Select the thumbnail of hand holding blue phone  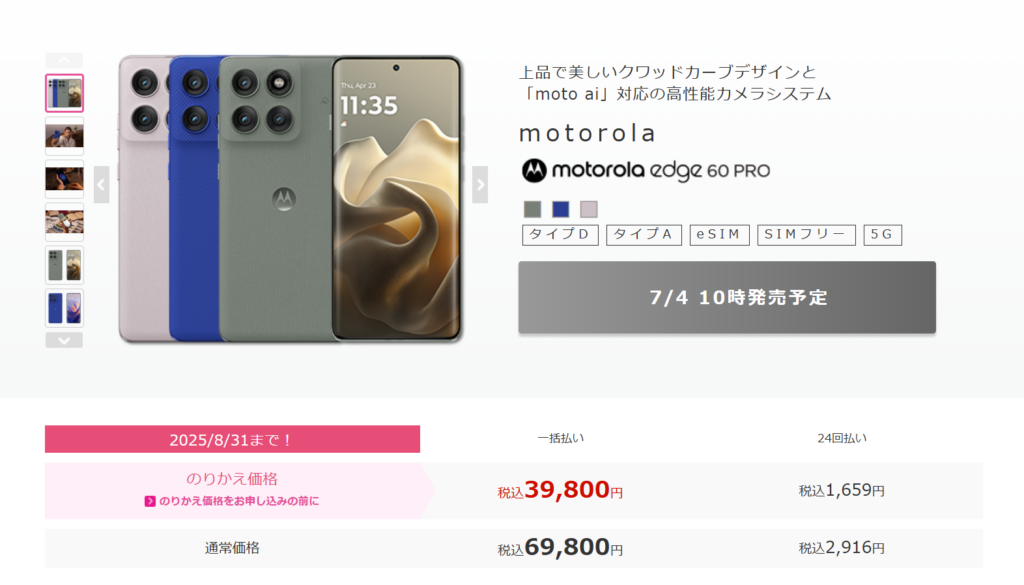(x=65, y=179)
